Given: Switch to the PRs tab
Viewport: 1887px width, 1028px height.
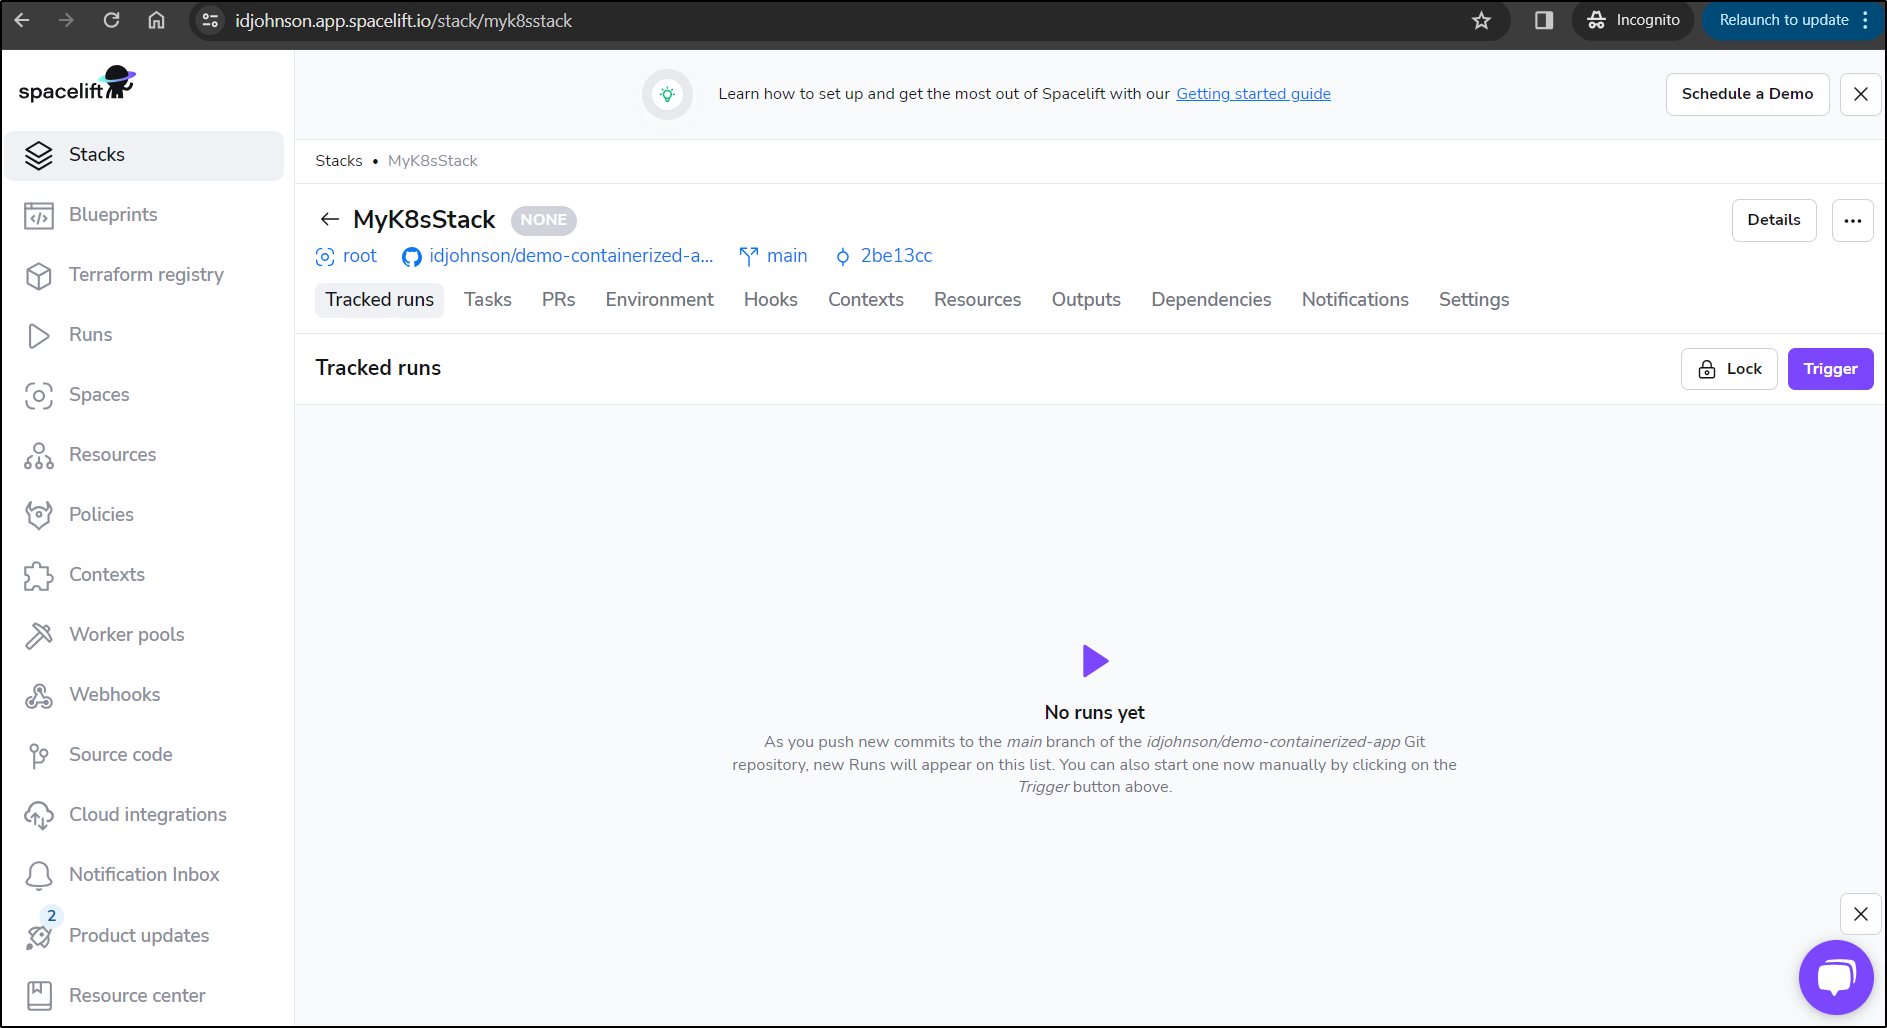Looking at the screenshot, I should (558, 300).
